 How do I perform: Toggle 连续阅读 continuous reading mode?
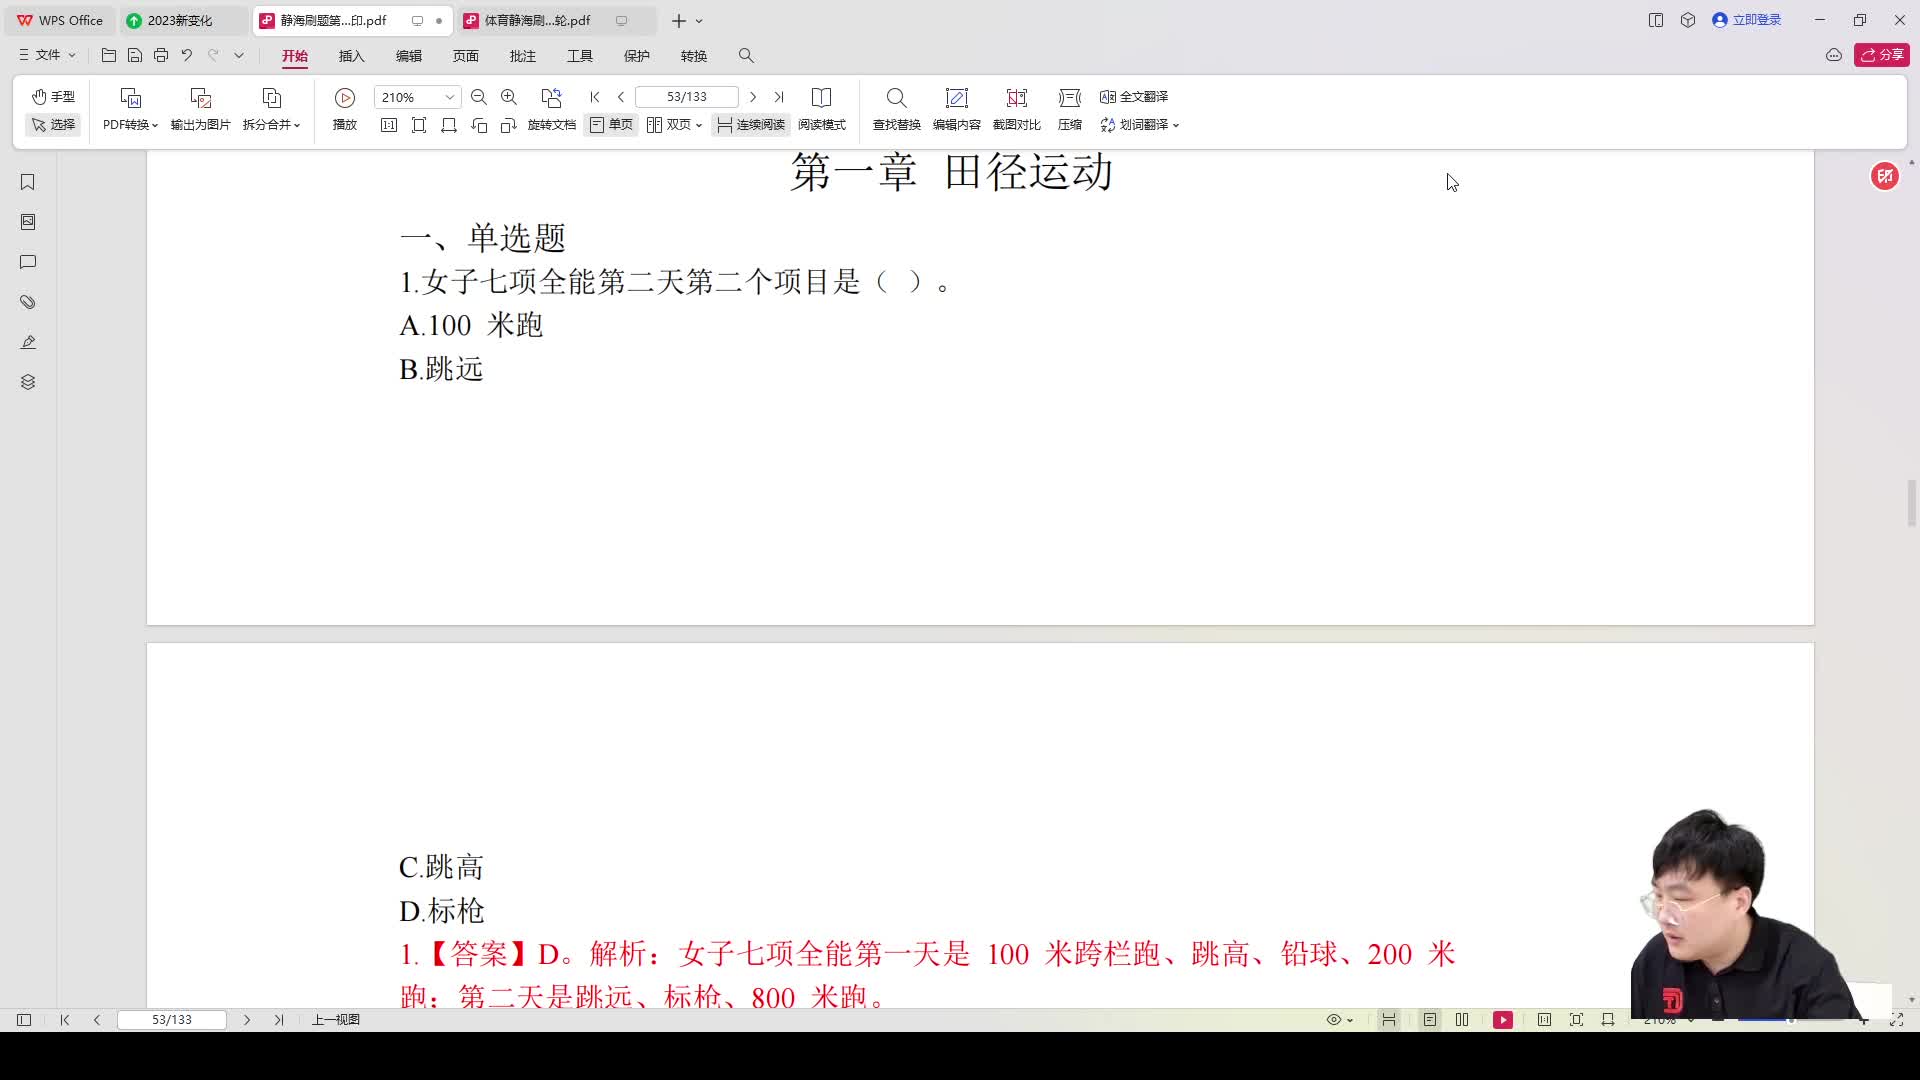[751, 125]
